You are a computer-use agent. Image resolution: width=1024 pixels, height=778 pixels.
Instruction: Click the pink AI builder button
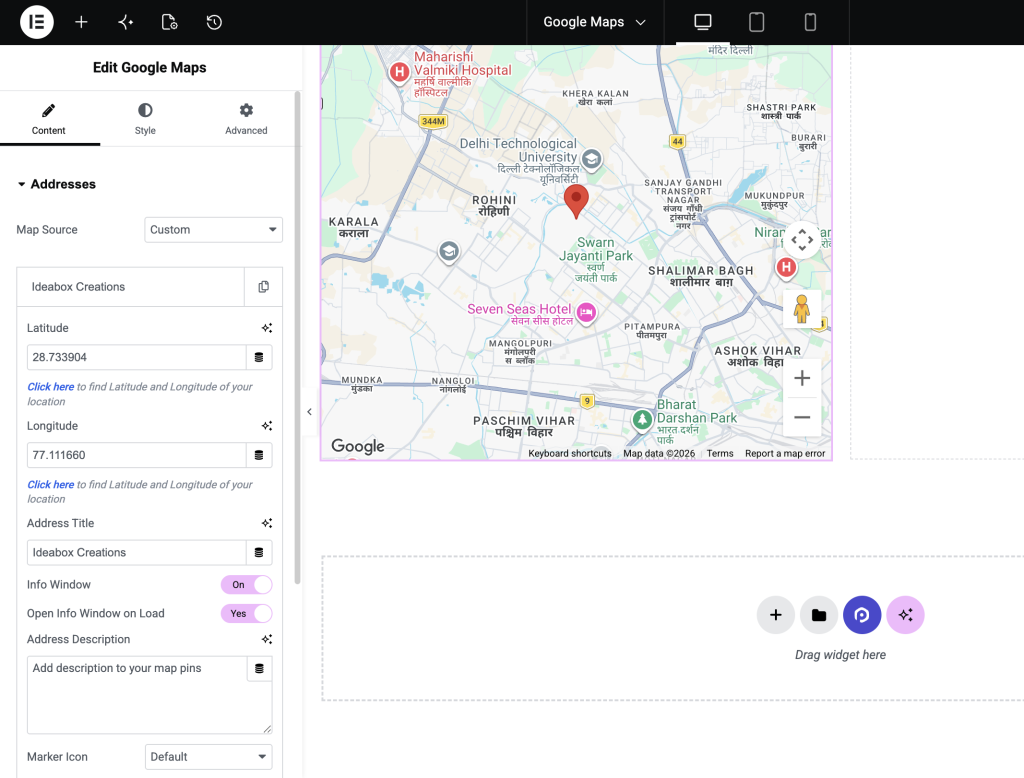[905, 615]
